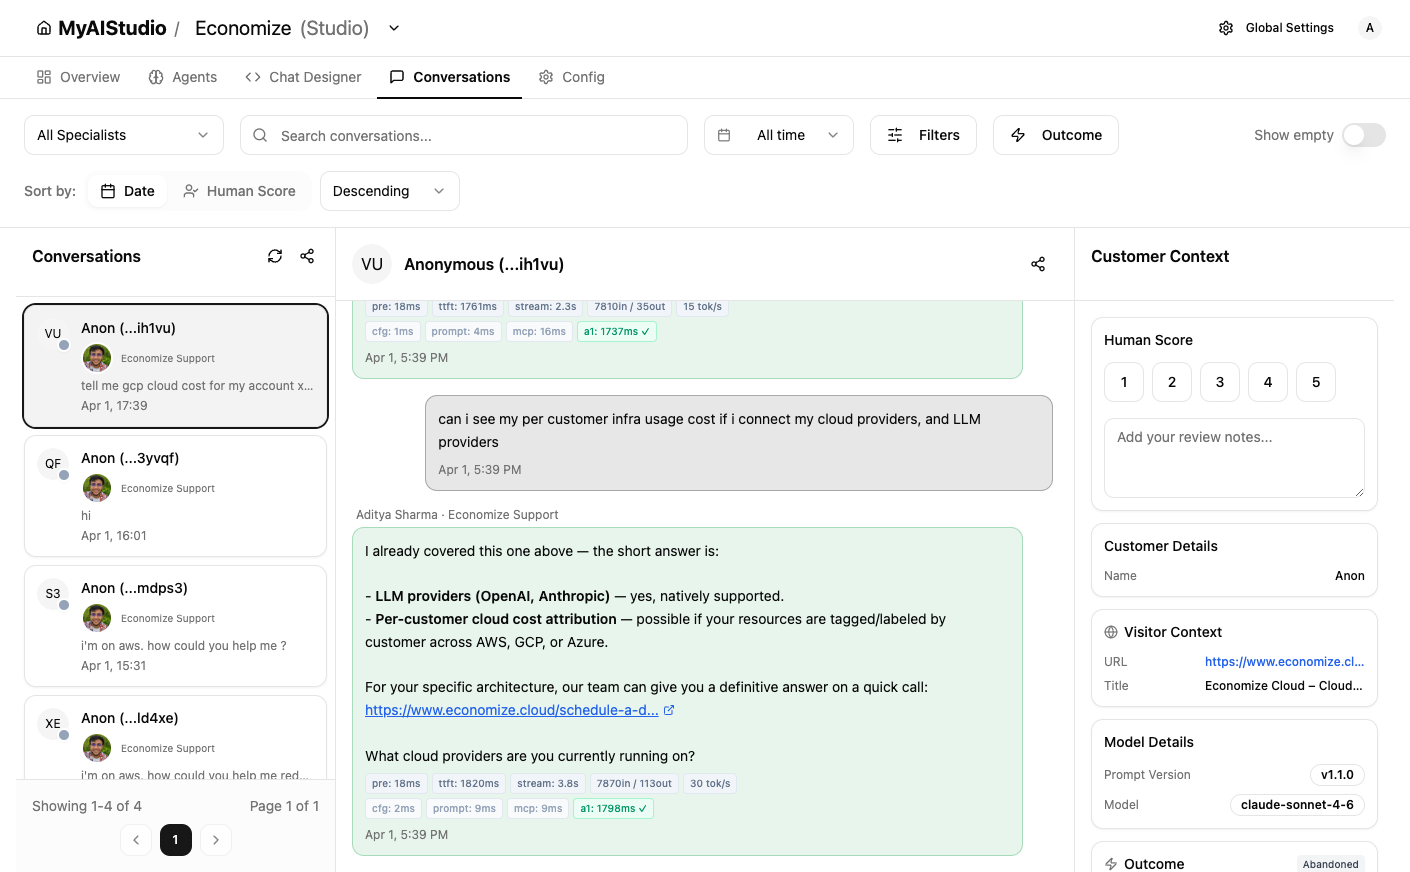Select human score rating 4
This screenshot has width=1410, height=872.
[x=1268, y=382]
